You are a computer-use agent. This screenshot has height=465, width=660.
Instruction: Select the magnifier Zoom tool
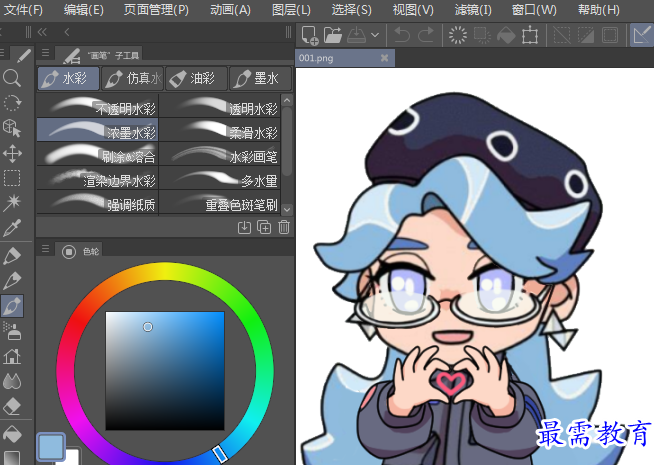[x=12, y=78]
